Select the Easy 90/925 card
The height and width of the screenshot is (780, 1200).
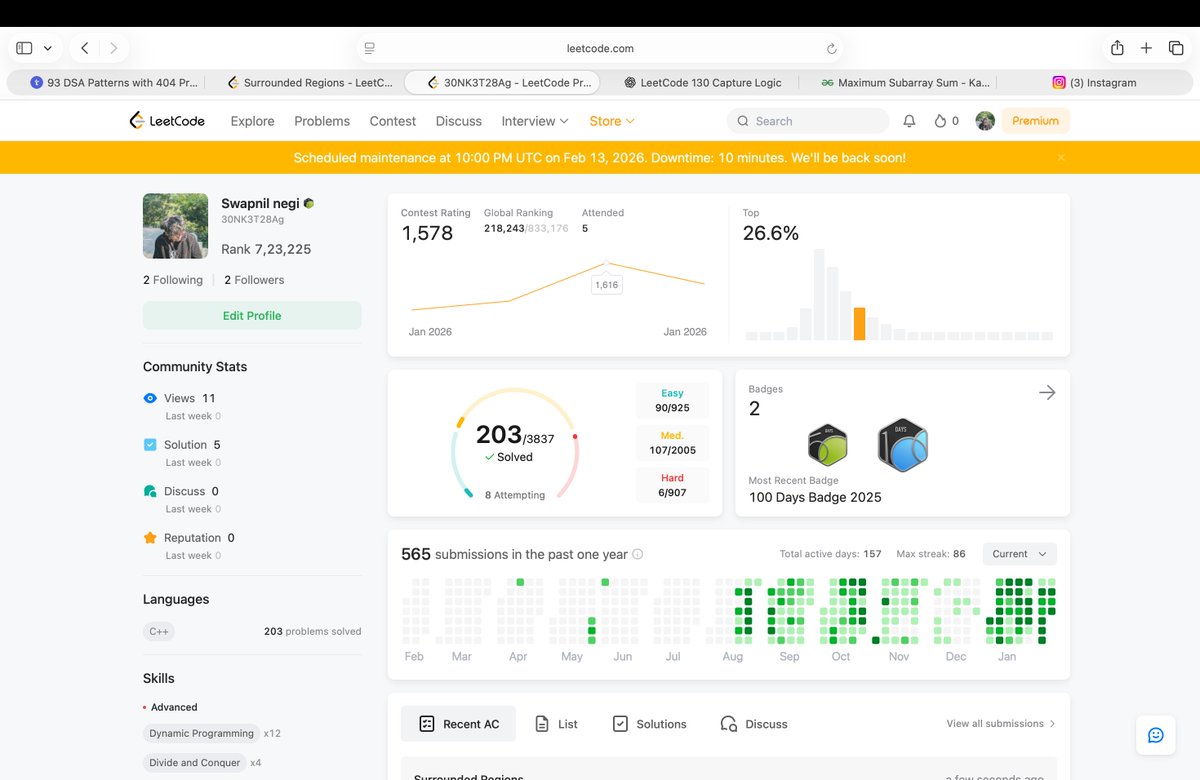672,401
